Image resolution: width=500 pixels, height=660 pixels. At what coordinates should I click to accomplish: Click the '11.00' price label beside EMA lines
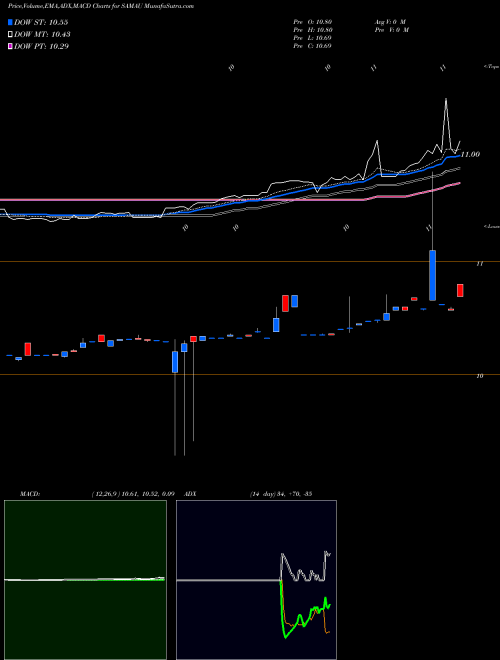(x=470, y=154)
